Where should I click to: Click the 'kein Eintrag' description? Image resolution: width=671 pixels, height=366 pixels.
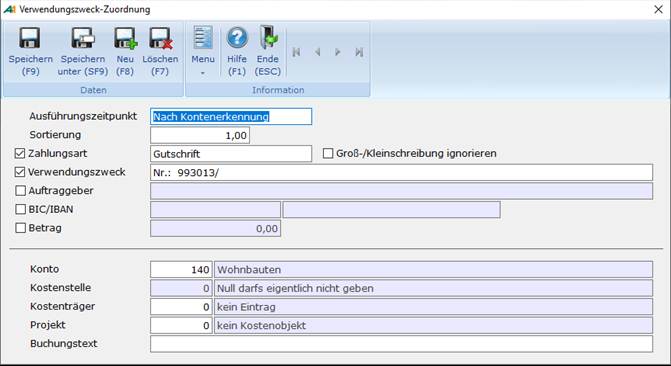point(433,307)
